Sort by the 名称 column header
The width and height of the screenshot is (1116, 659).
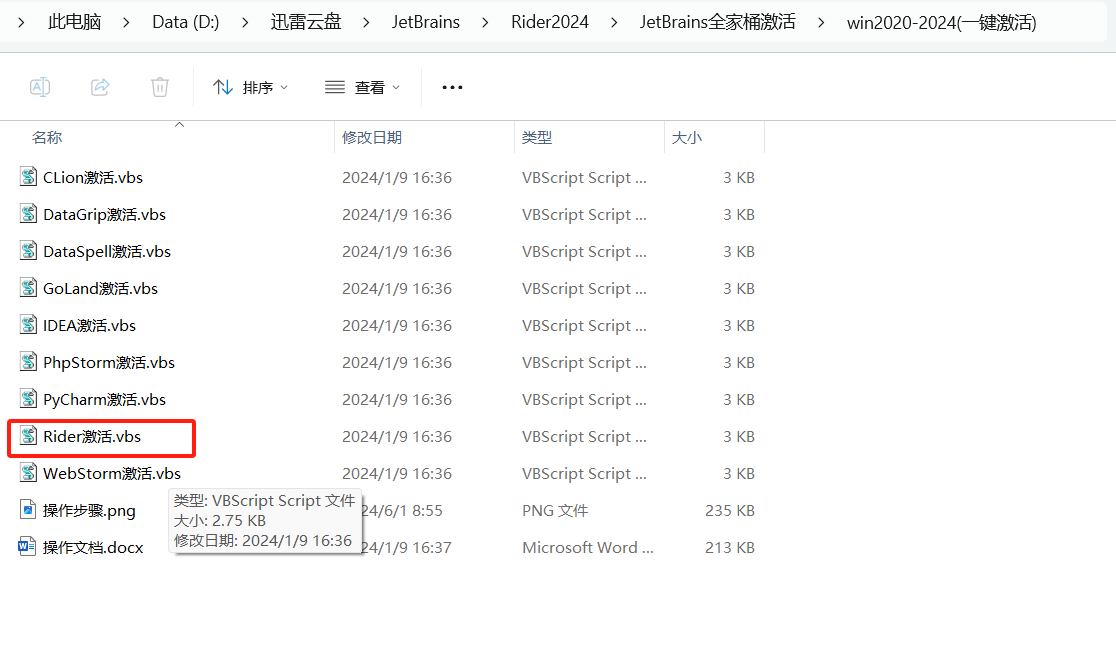tap(47, 137)
